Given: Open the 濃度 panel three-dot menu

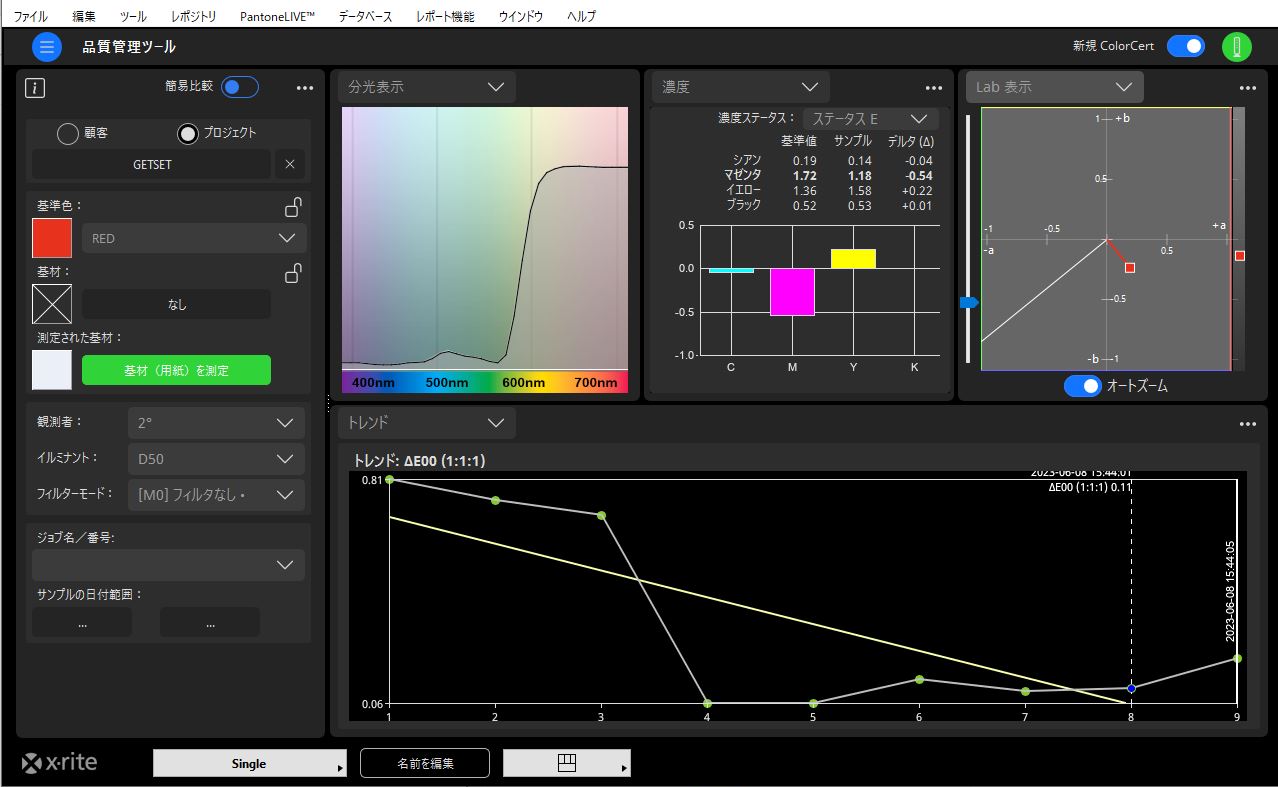Looking at the screenshot, I should [x=934, y=88].
